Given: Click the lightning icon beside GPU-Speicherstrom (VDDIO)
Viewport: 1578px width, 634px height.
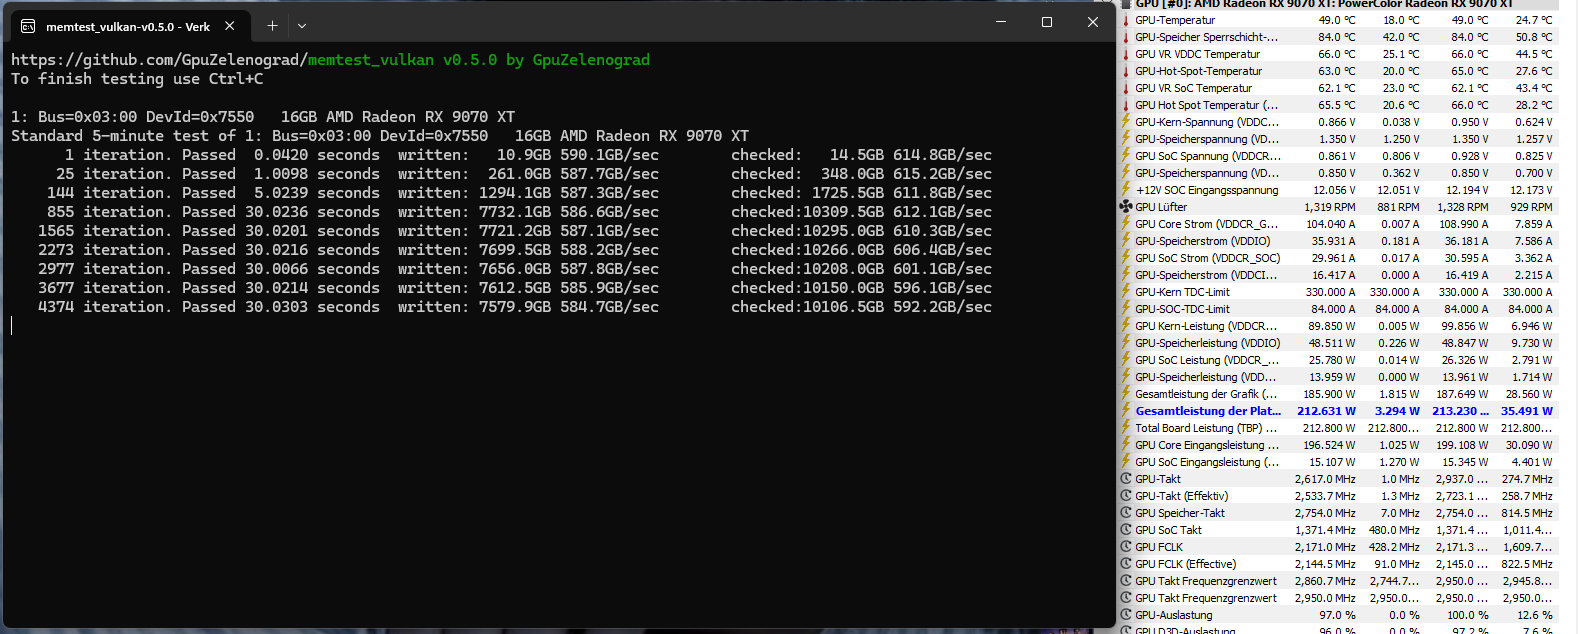Looking at the screenshot, I should (1126, 241).
